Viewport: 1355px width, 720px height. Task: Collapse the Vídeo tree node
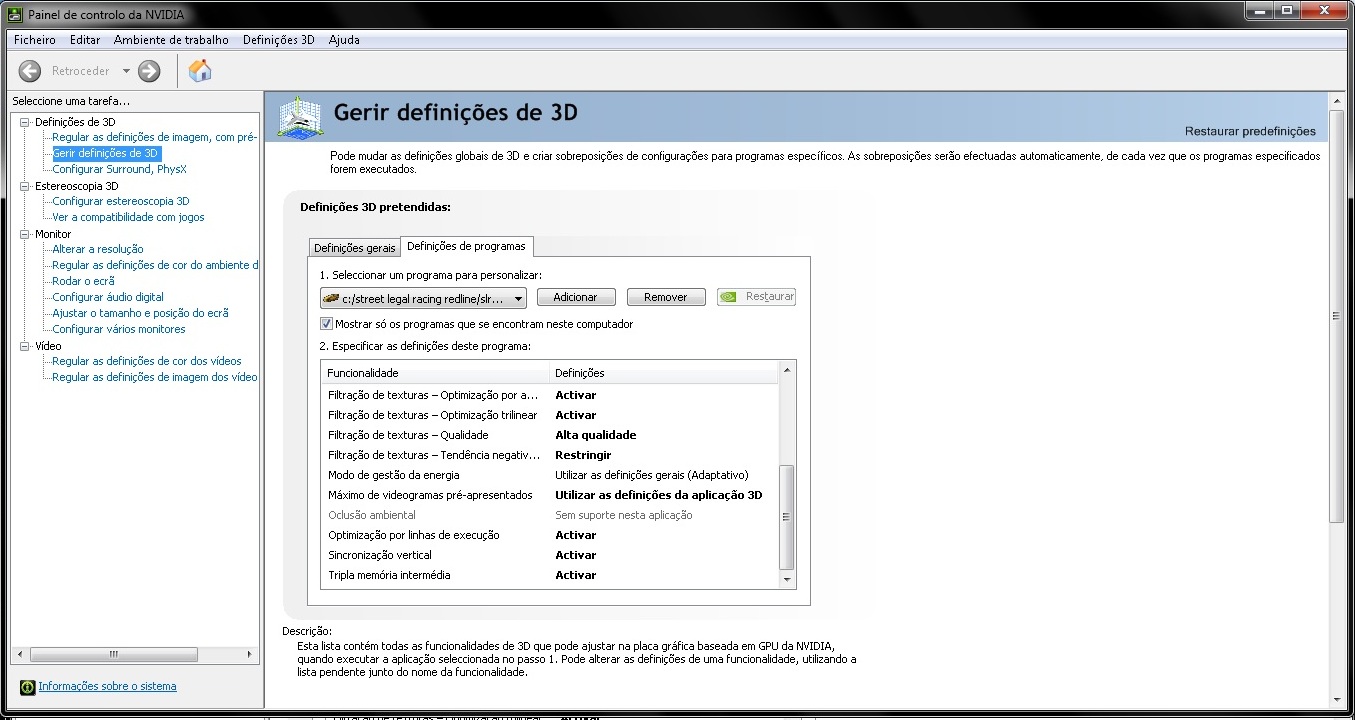point(25,346)
